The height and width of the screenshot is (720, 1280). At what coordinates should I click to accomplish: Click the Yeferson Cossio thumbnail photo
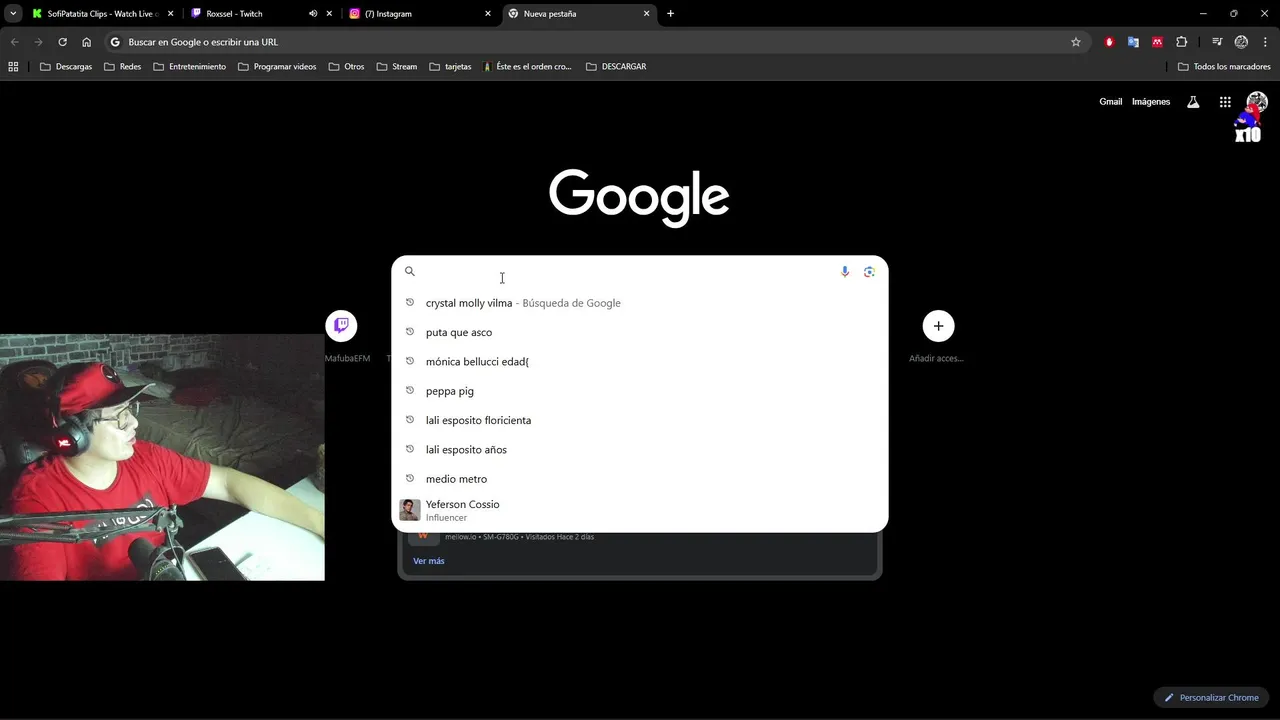click(x=410, y=510)
